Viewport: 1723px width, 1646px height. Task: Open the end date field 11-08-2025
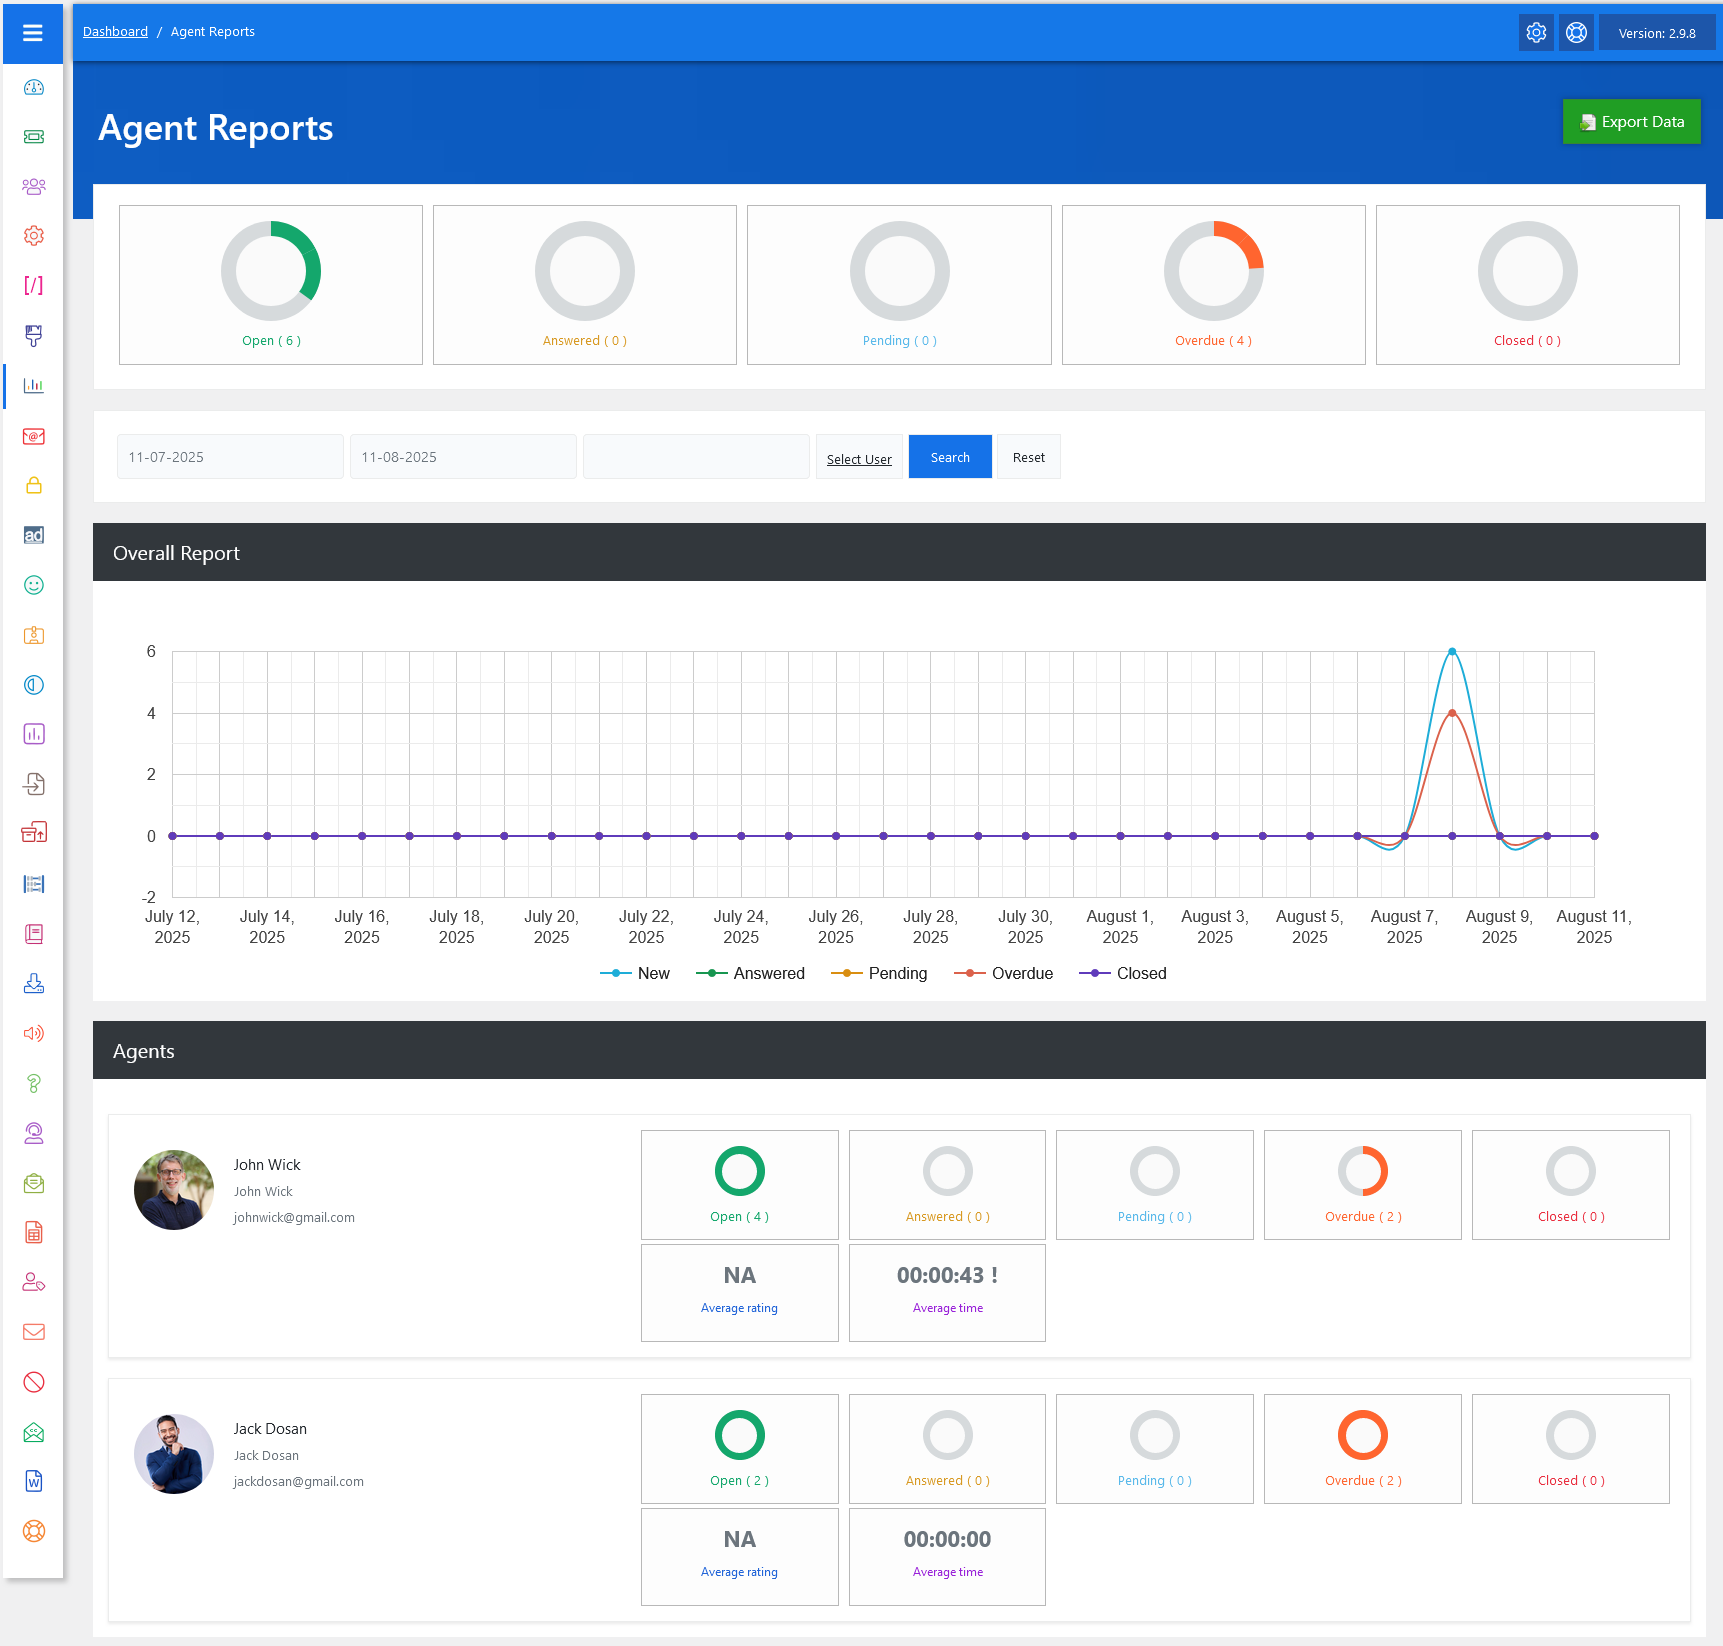click(463, 457)
